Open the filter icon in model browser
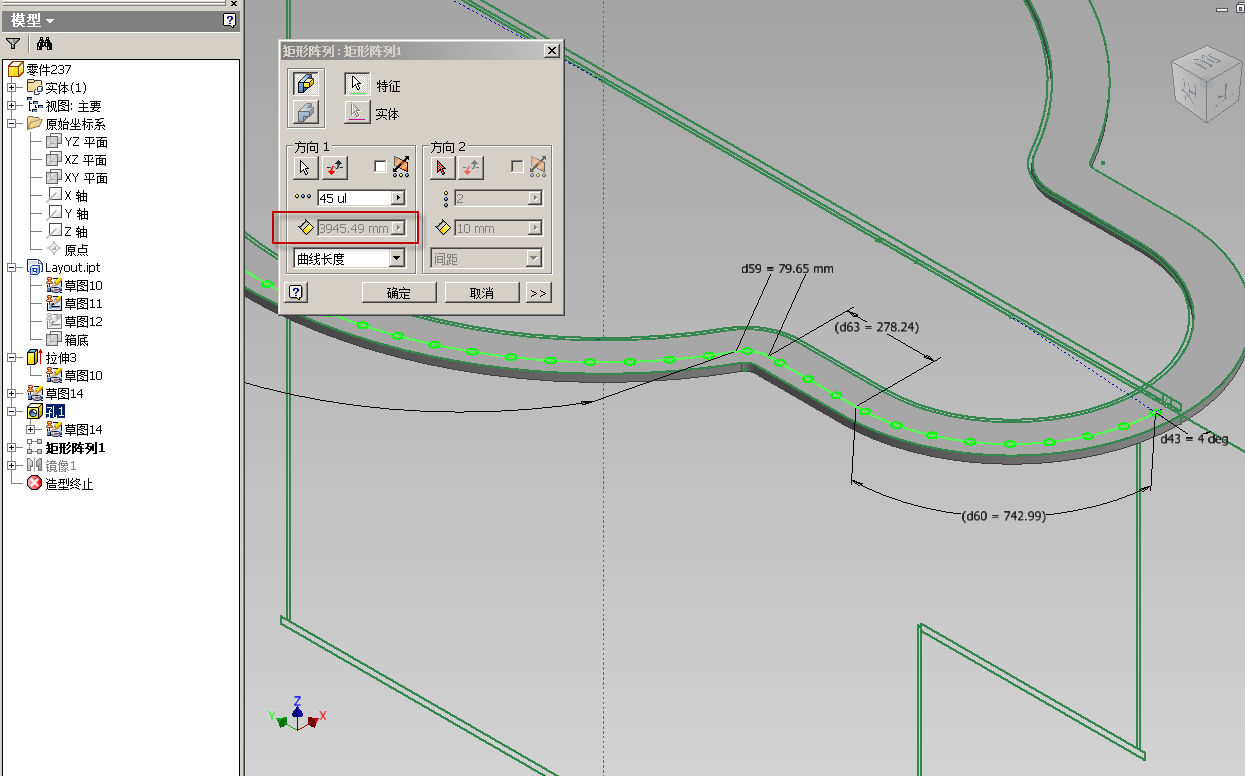Viewport: 1245px width, 776px height. (x=13, y=44)
